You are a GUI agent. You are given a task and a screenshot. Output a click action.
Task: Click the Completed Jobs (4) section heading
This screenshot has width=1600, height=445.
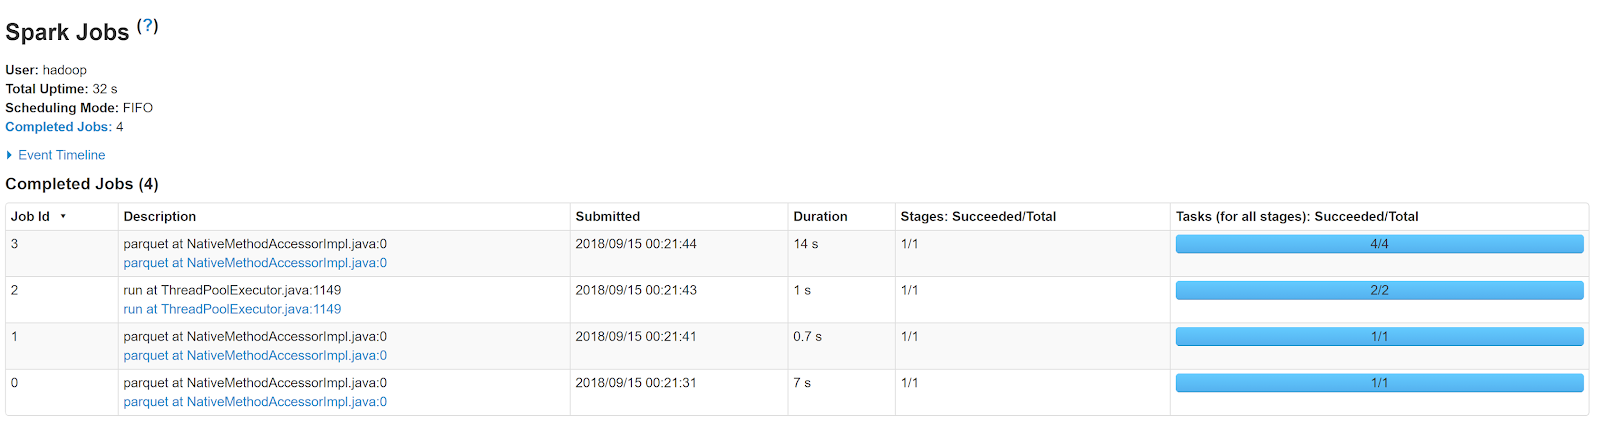click(x=82, y=184)
